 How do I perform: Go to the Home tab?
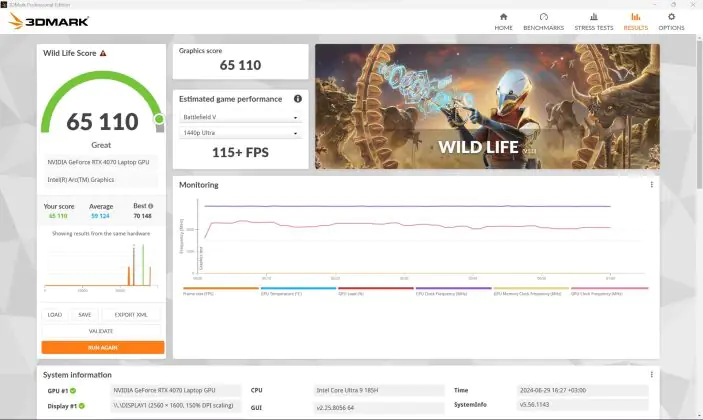click(503, 22)
